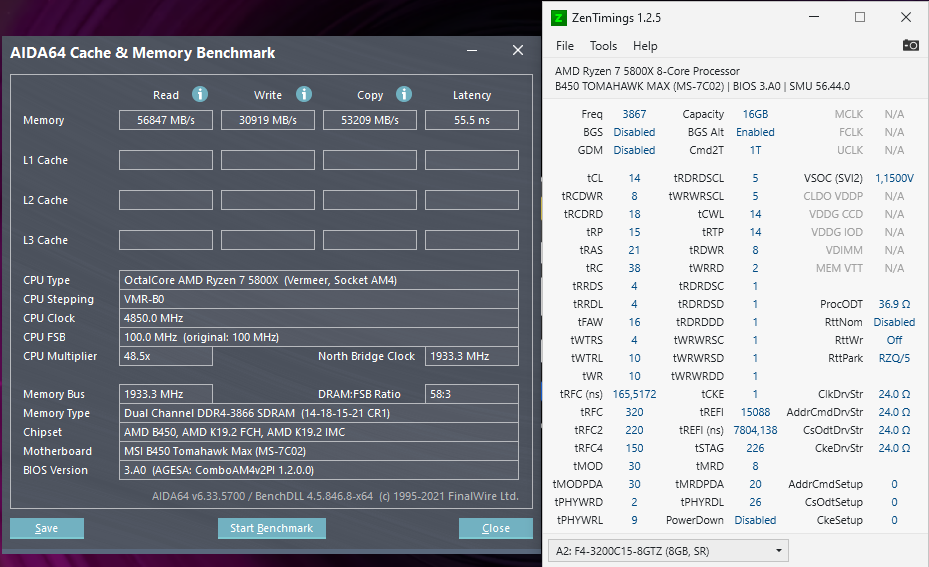Take a ZenTimings screenshot with the camera icon

pyautogui.click(x=910, y=45)
